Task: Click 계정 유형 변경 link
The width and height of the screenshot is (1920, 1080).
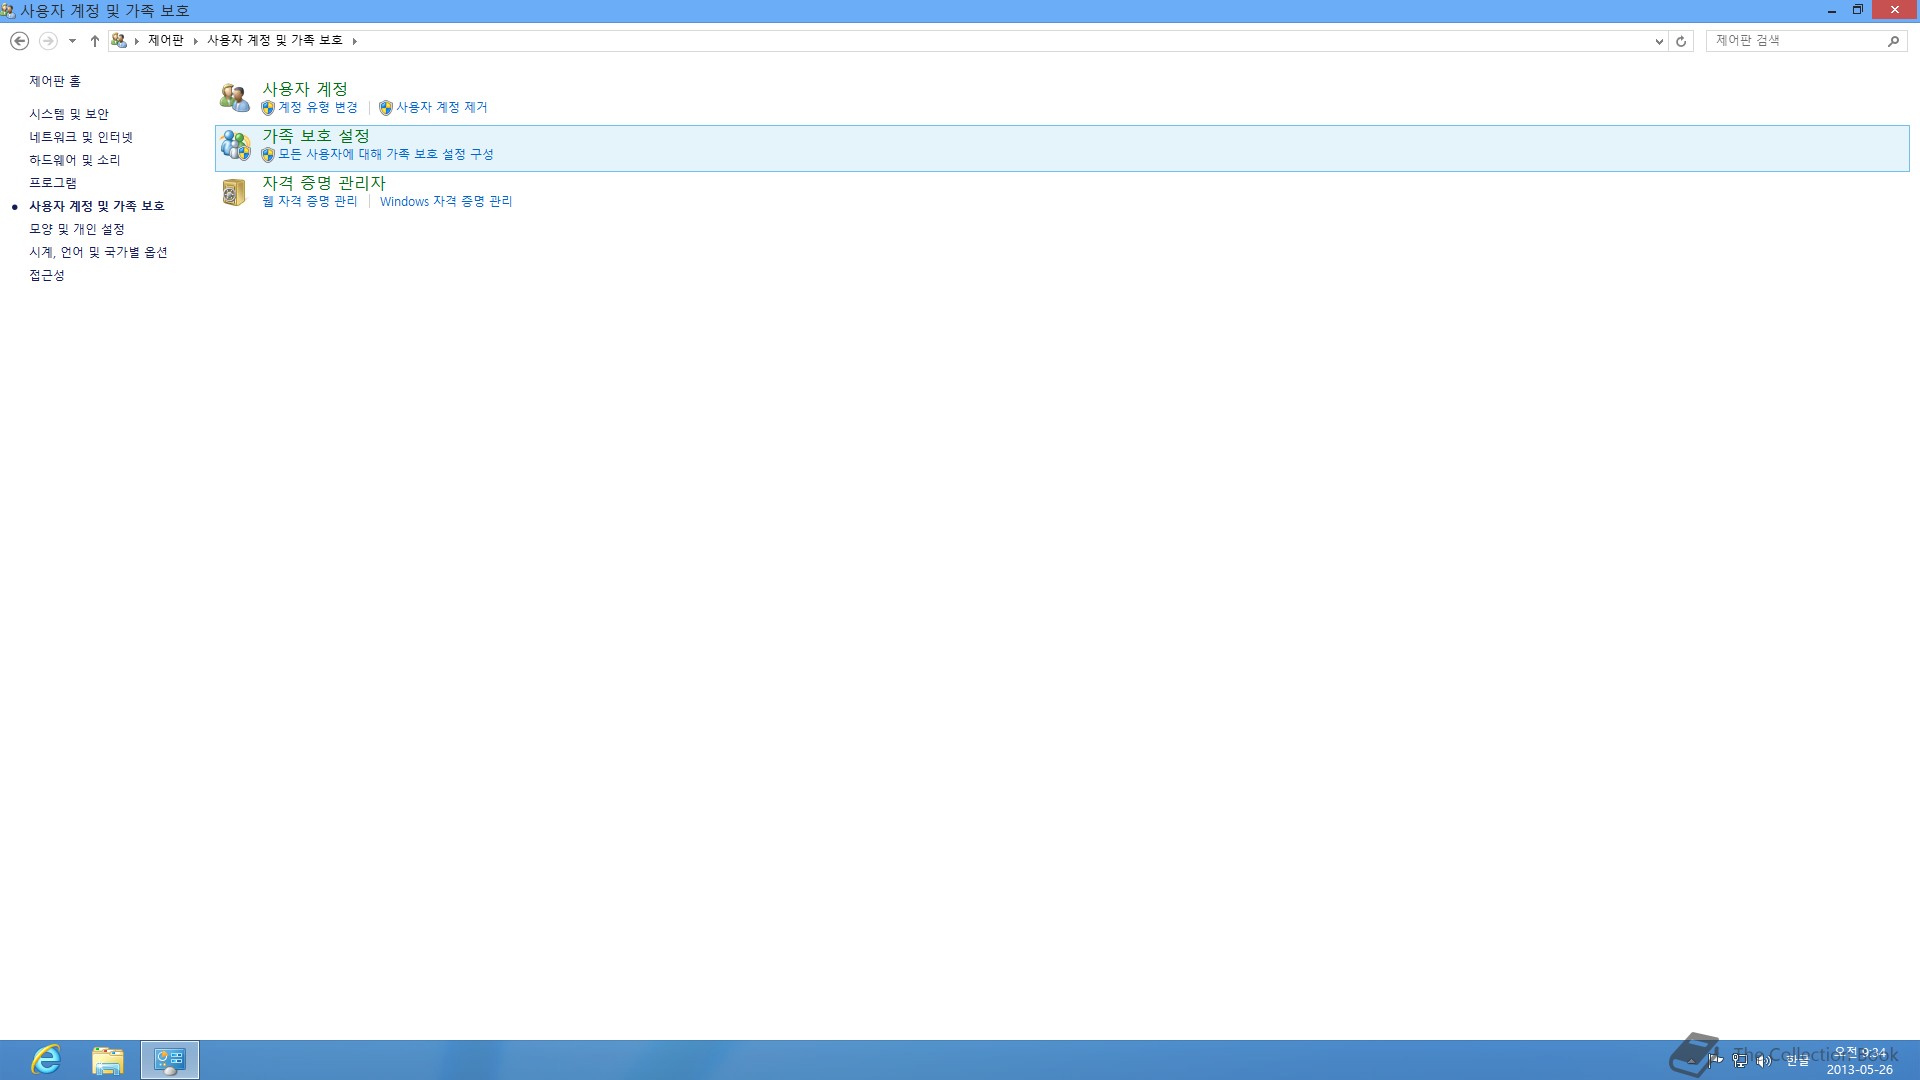Action: point(318,107)
